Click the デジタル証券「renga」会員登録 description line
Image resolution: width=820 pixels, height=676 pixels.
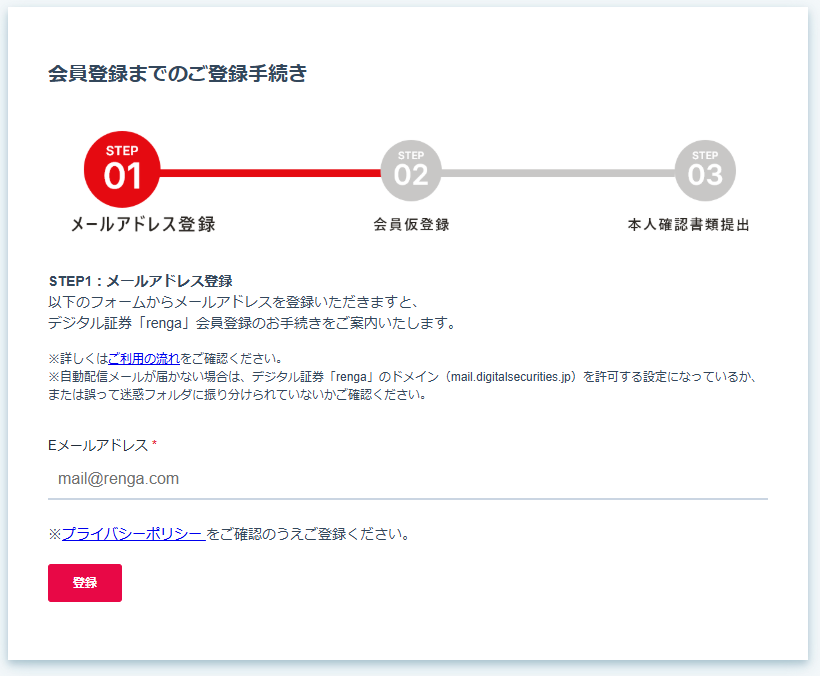click(x=251, y=323)
